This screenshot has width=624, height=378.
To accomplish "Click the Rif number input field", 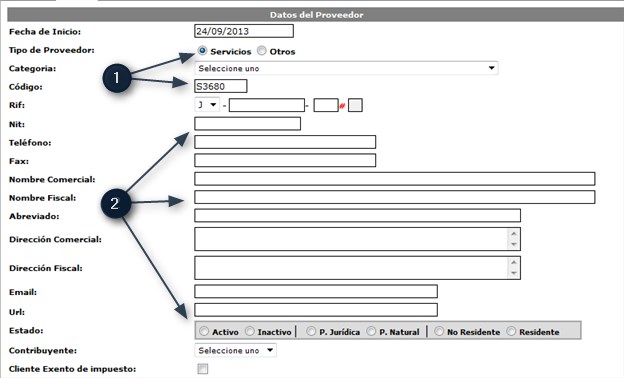I will coord(267,105).
